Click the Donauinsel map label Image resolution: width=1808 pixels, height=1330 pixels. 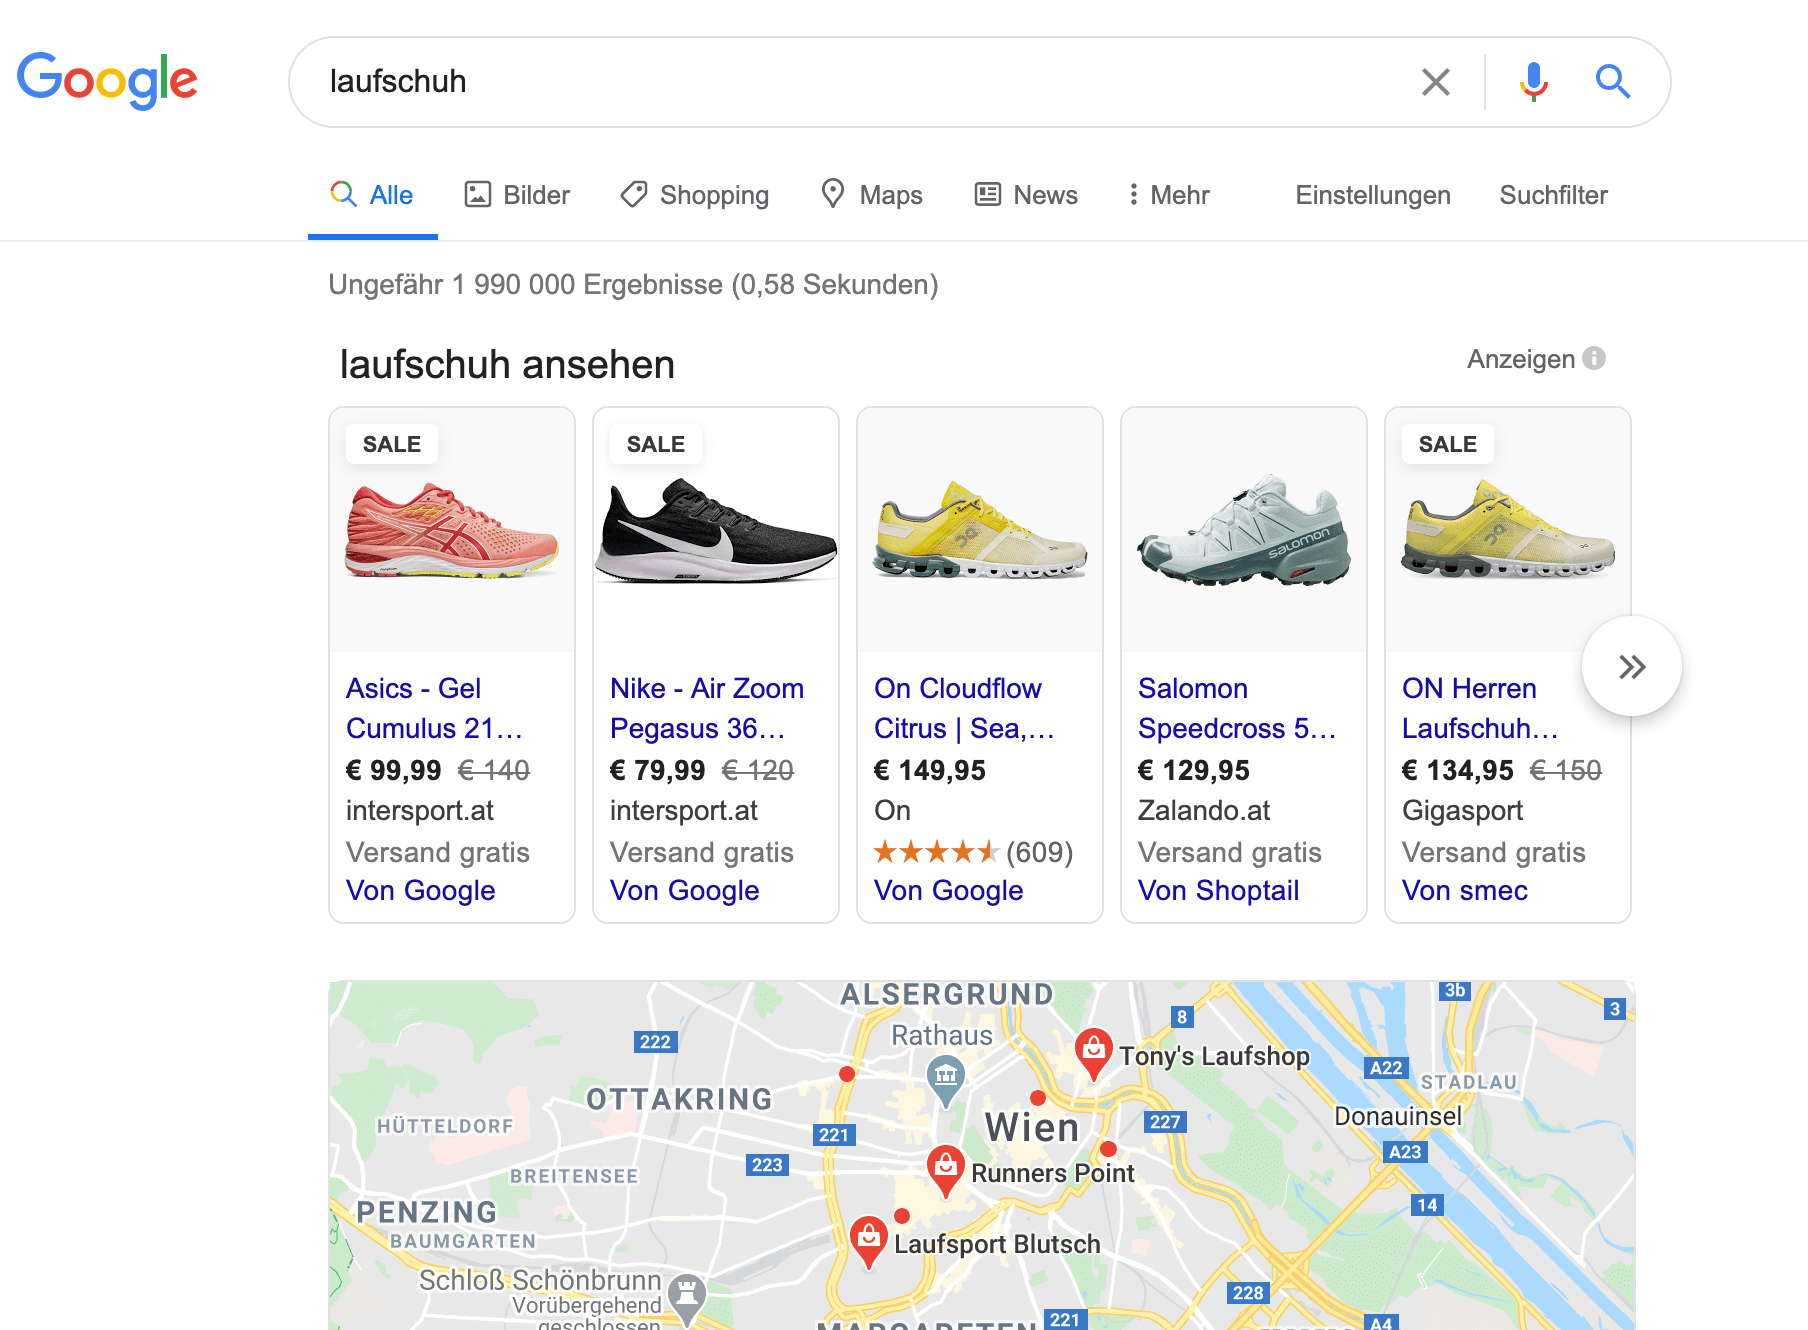click(1397, 1116)
